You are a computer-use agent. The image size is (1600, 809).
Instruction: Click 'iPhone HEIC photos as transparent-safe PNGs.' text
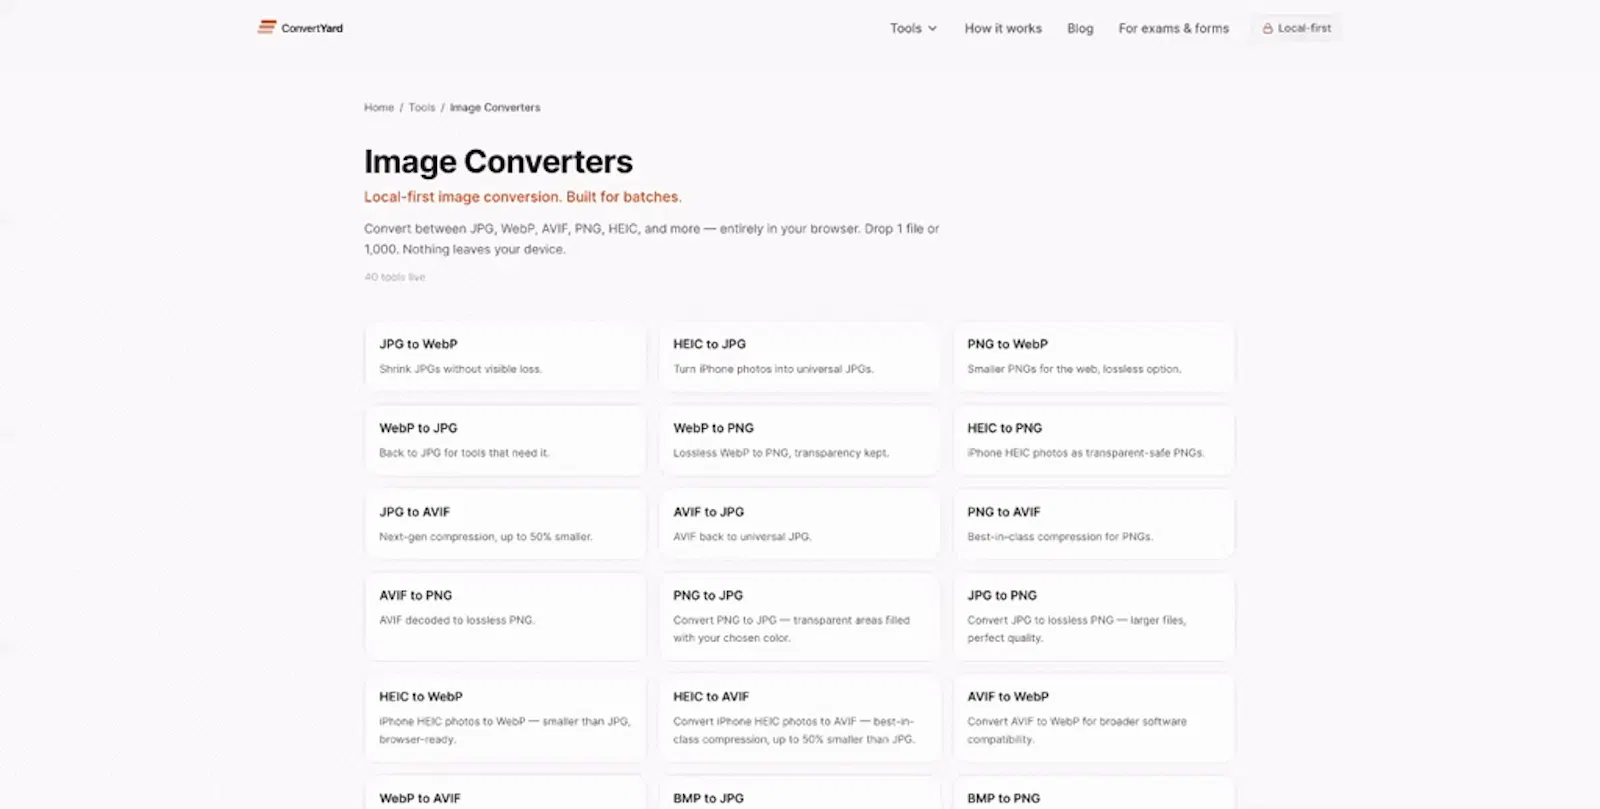click(x=1086, y=453)
